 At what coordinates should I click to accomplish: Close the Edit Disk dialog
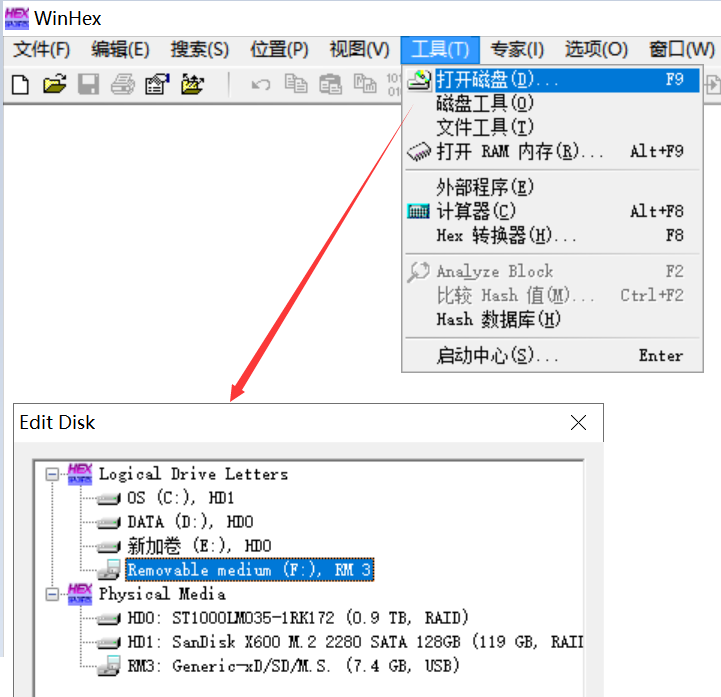(x=578, y=422)
